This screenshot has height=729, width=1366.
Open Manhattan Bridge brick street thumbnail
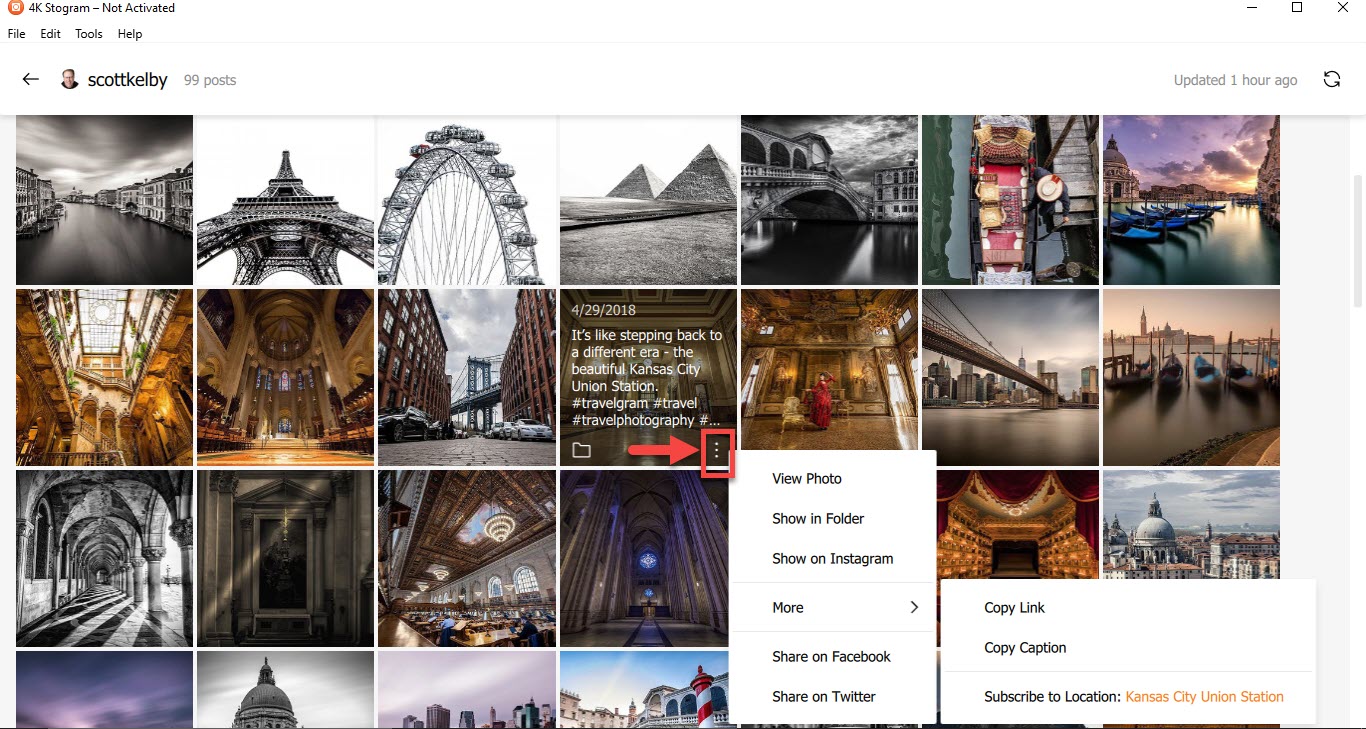(466, 378)
